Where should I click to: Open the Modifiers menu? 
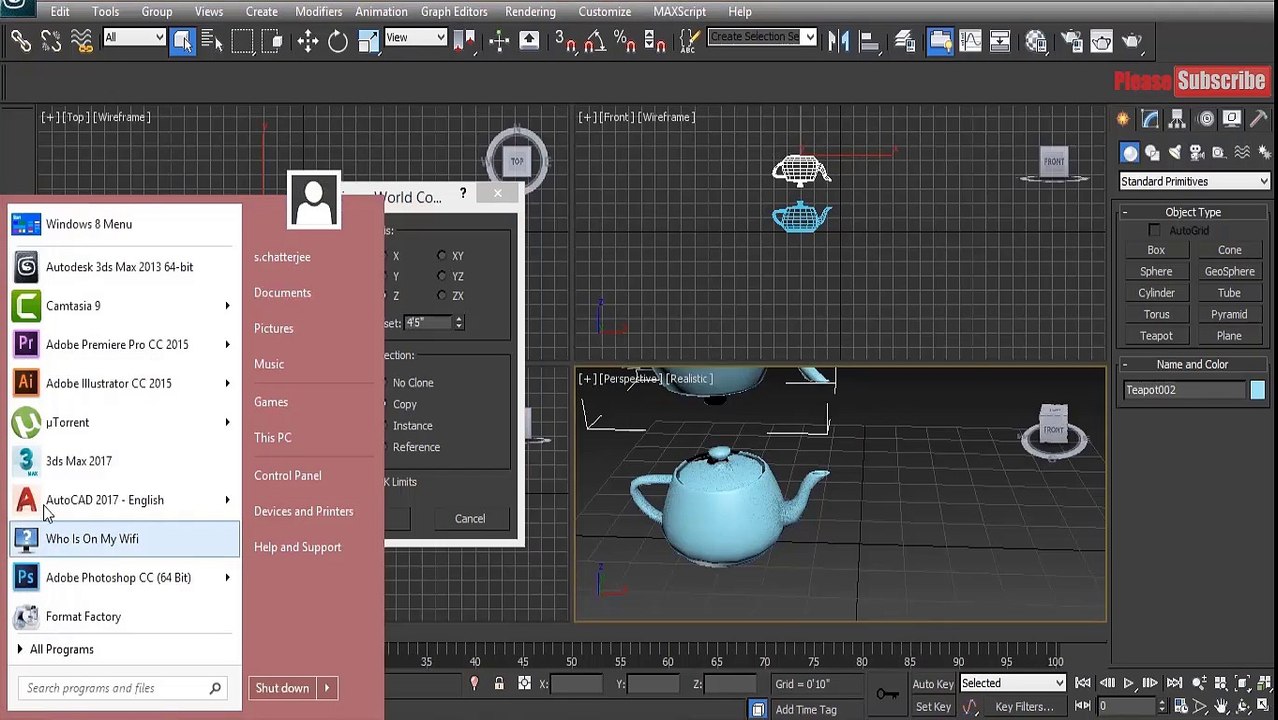click(318, 12)
